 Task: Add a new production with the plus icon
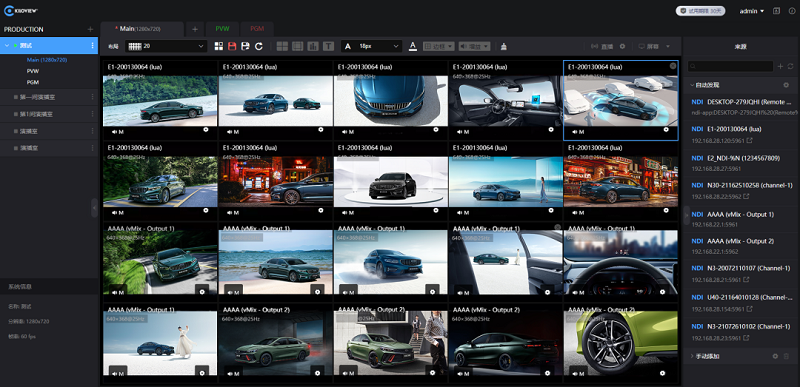(x=90, y=29)
